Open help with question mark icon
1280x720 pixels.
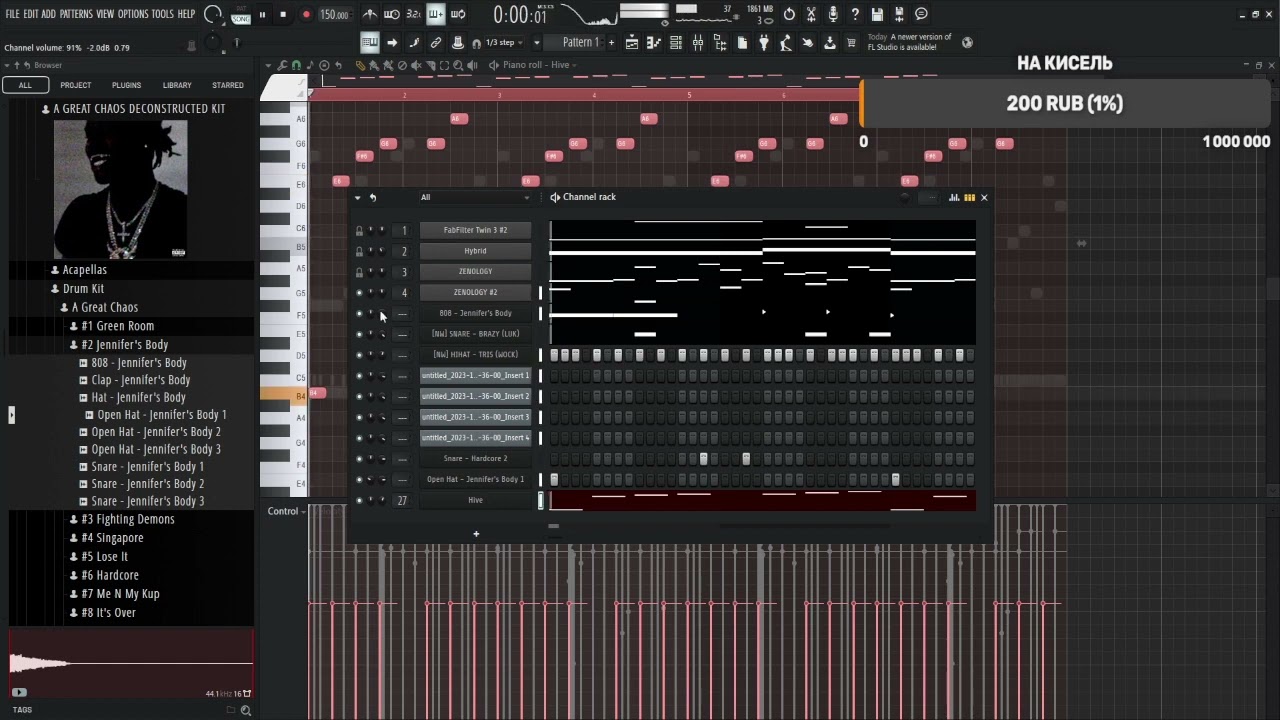click(855, 14)
